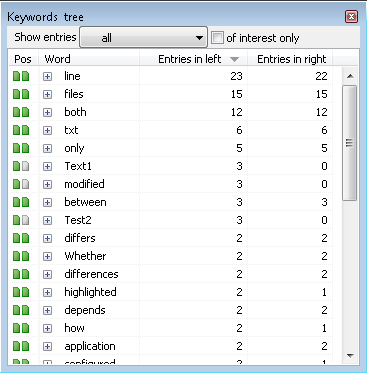Sort by the Pos column header
This screenshot has height=373, width=367.
coord(23,59)
